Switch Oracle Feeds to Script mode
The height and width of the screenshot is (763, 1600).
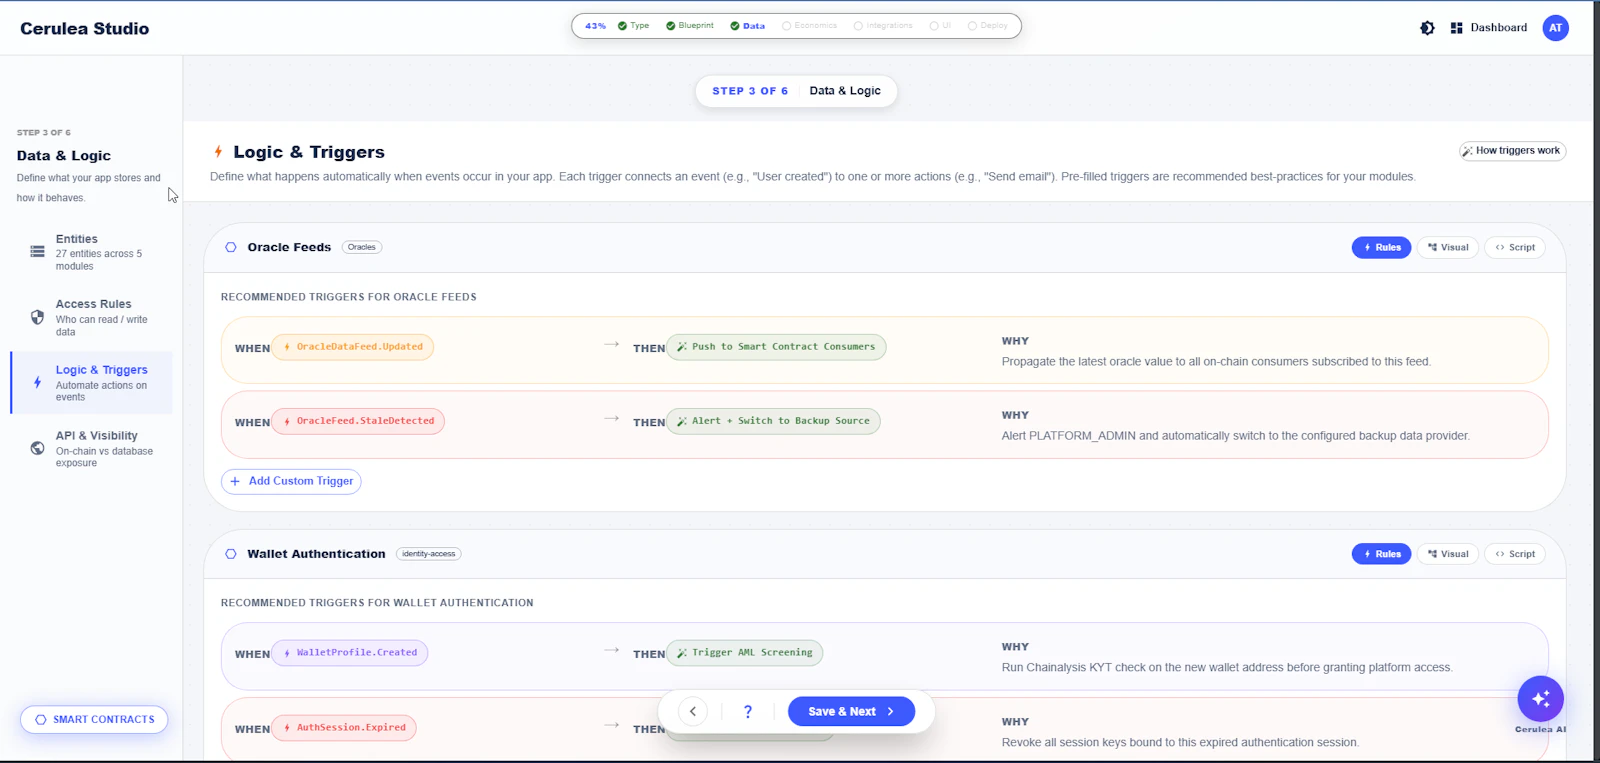pyautogui.click(x=1515, y=247)
